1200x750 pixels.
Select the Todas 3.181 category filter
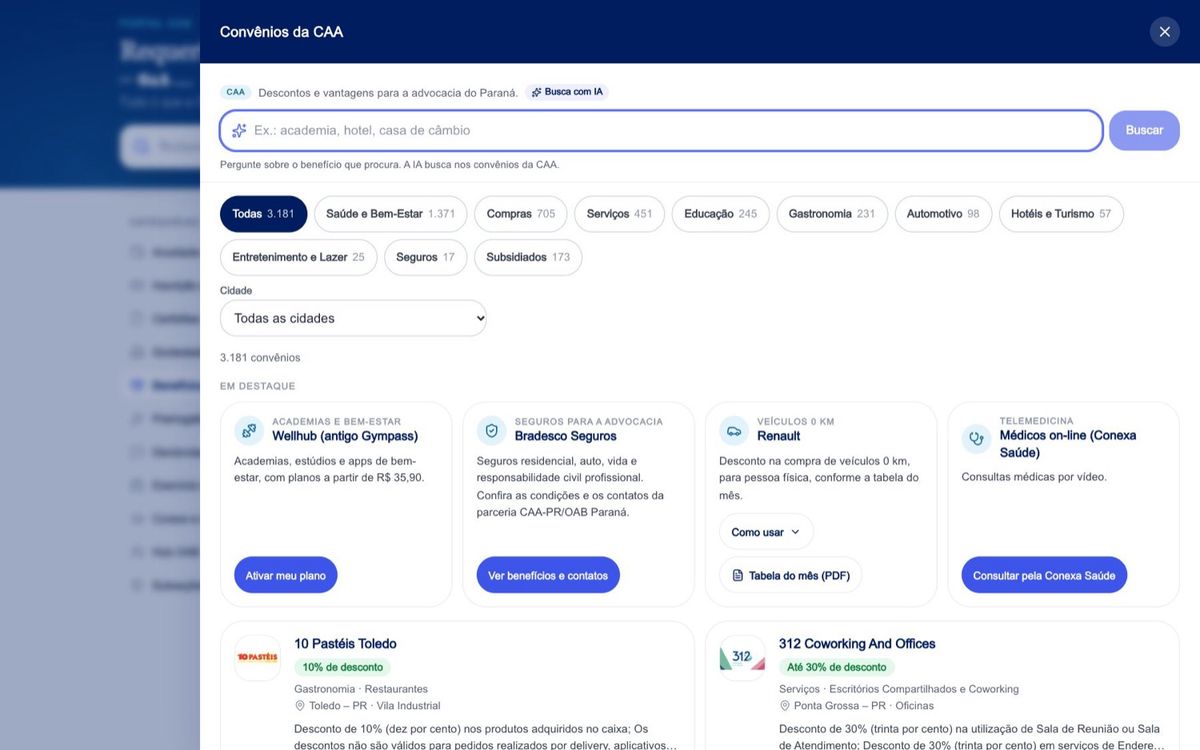coord(263,214)
